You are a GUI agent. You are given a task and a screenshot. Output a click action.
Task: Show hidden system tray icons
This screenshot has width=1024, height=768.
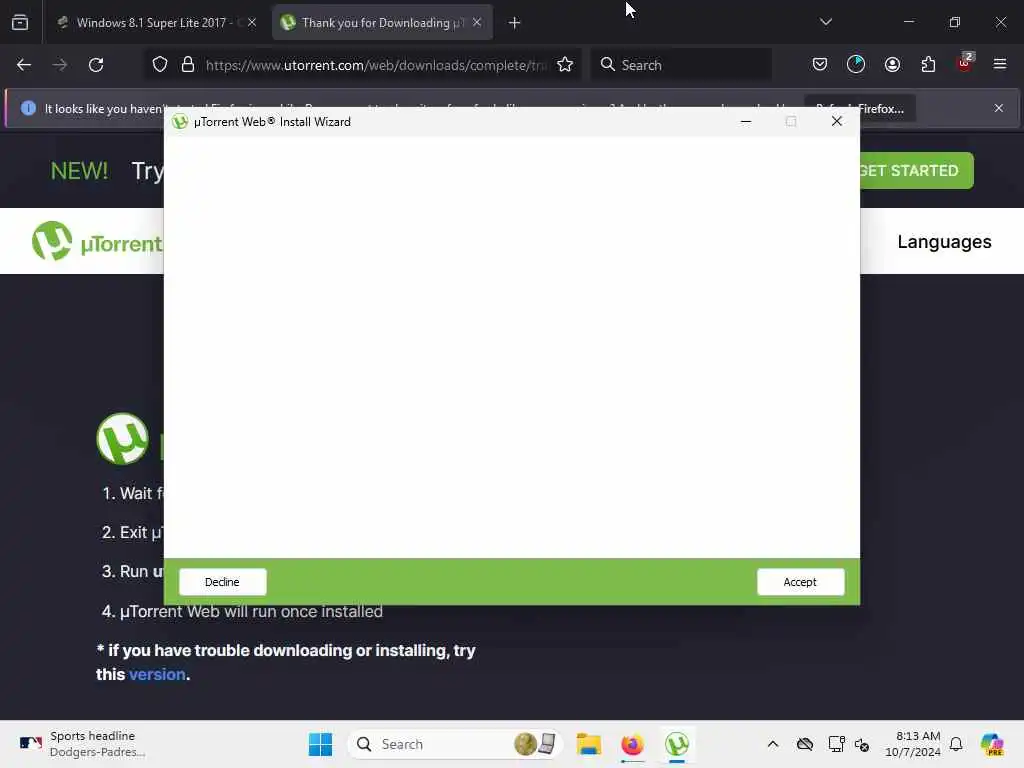click(773, 744)
